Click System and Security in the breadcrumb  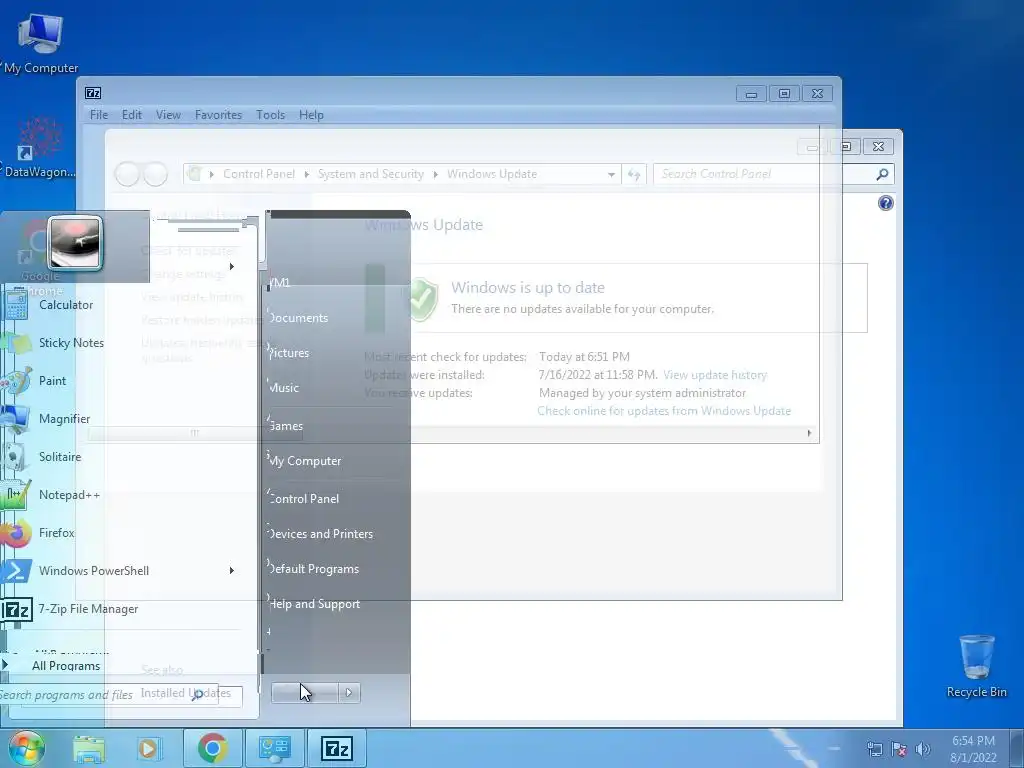[x=370, y=174]
